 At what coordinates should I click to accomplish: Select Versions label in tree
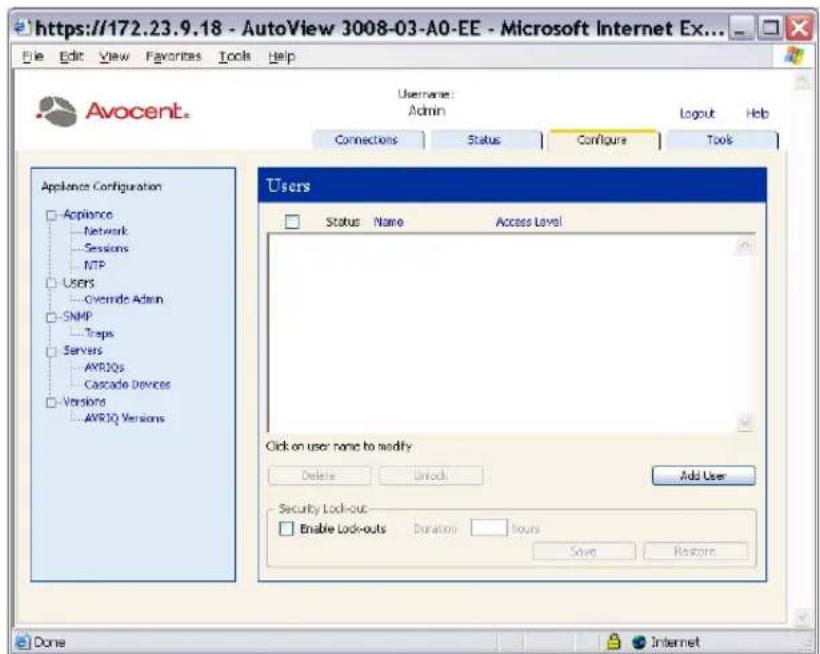pyautogui.click(x=84, y=402)
